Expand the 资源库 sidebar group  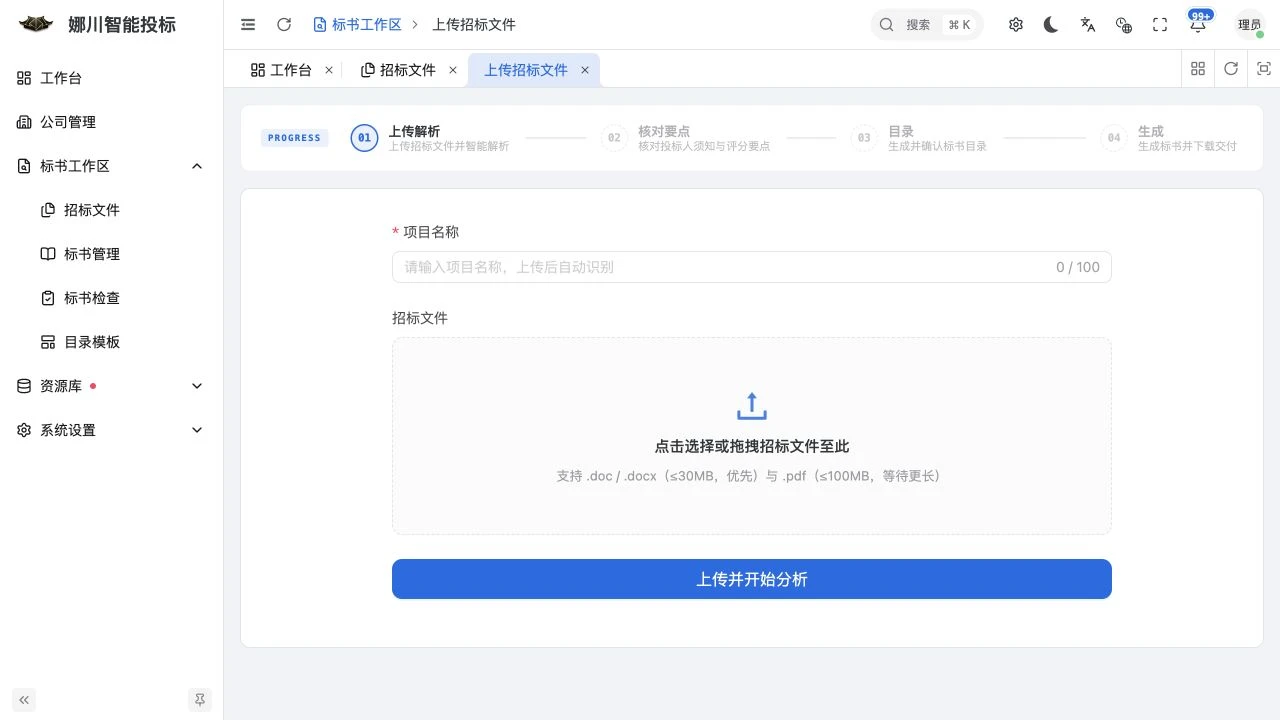[x=112, y=386]
